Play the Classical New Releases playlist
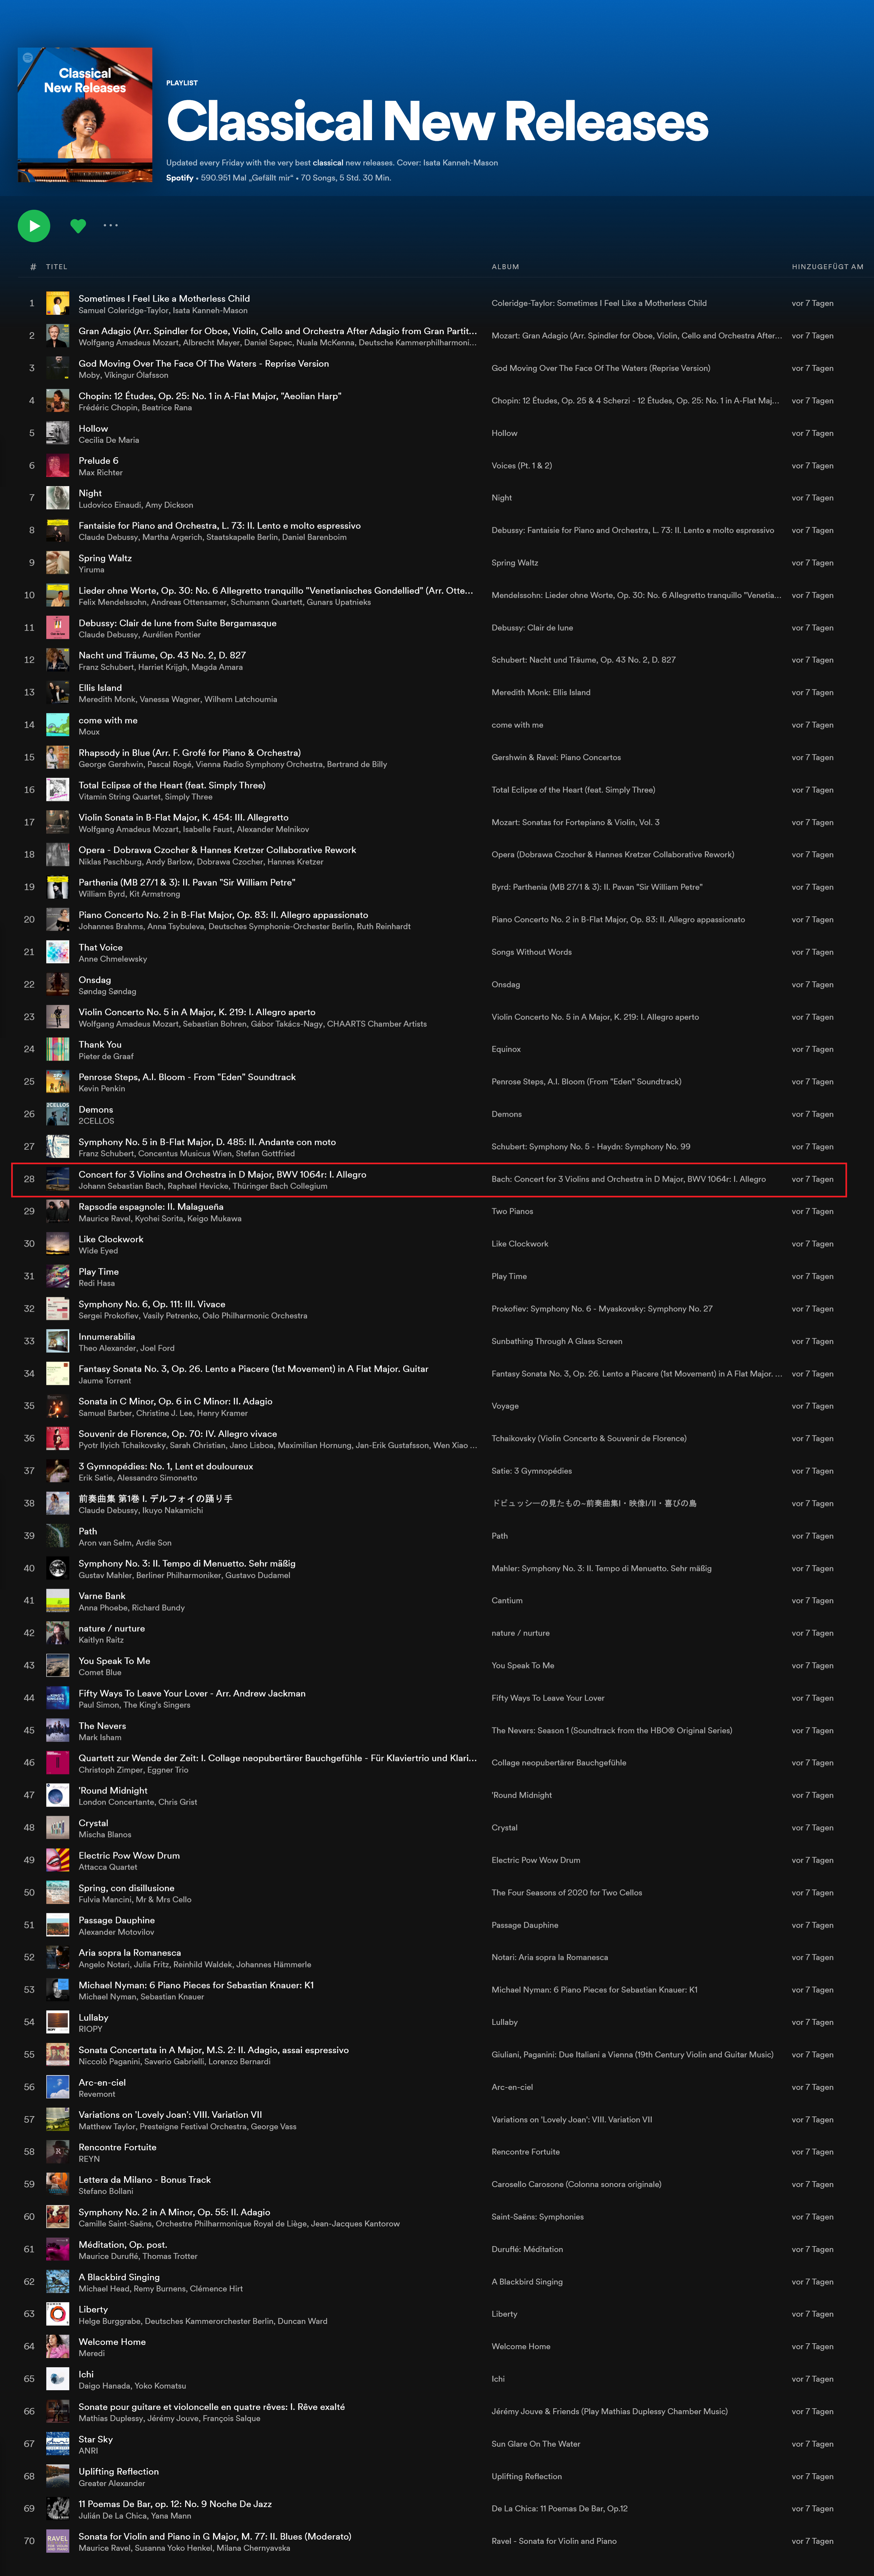This screenshot has height=2576, width=874. (34, 226)
